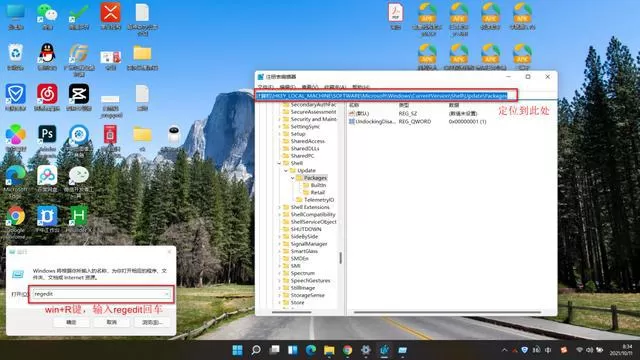Click the QQ penguin desktop icon
The height and width of the screenshot is (360, 640).
(x=47, y=53)
